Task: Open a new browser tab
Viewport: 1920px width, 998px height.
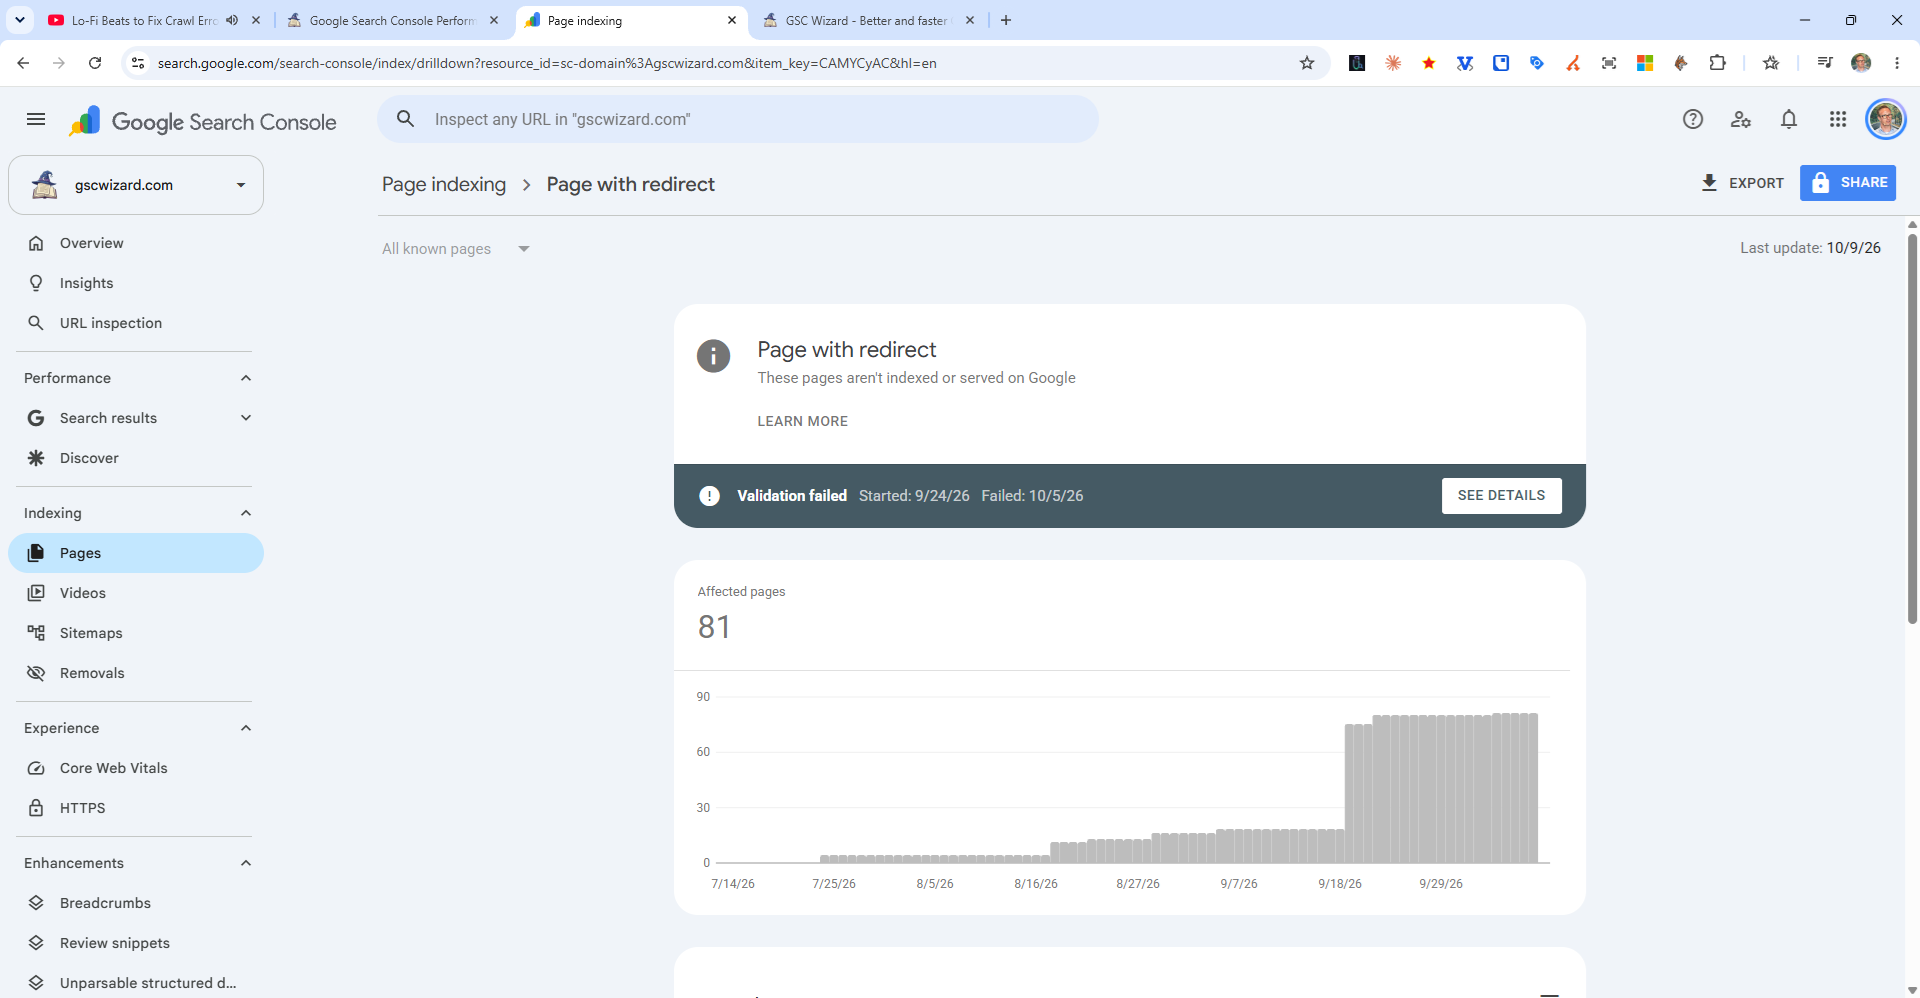Action: point(1006,20)
